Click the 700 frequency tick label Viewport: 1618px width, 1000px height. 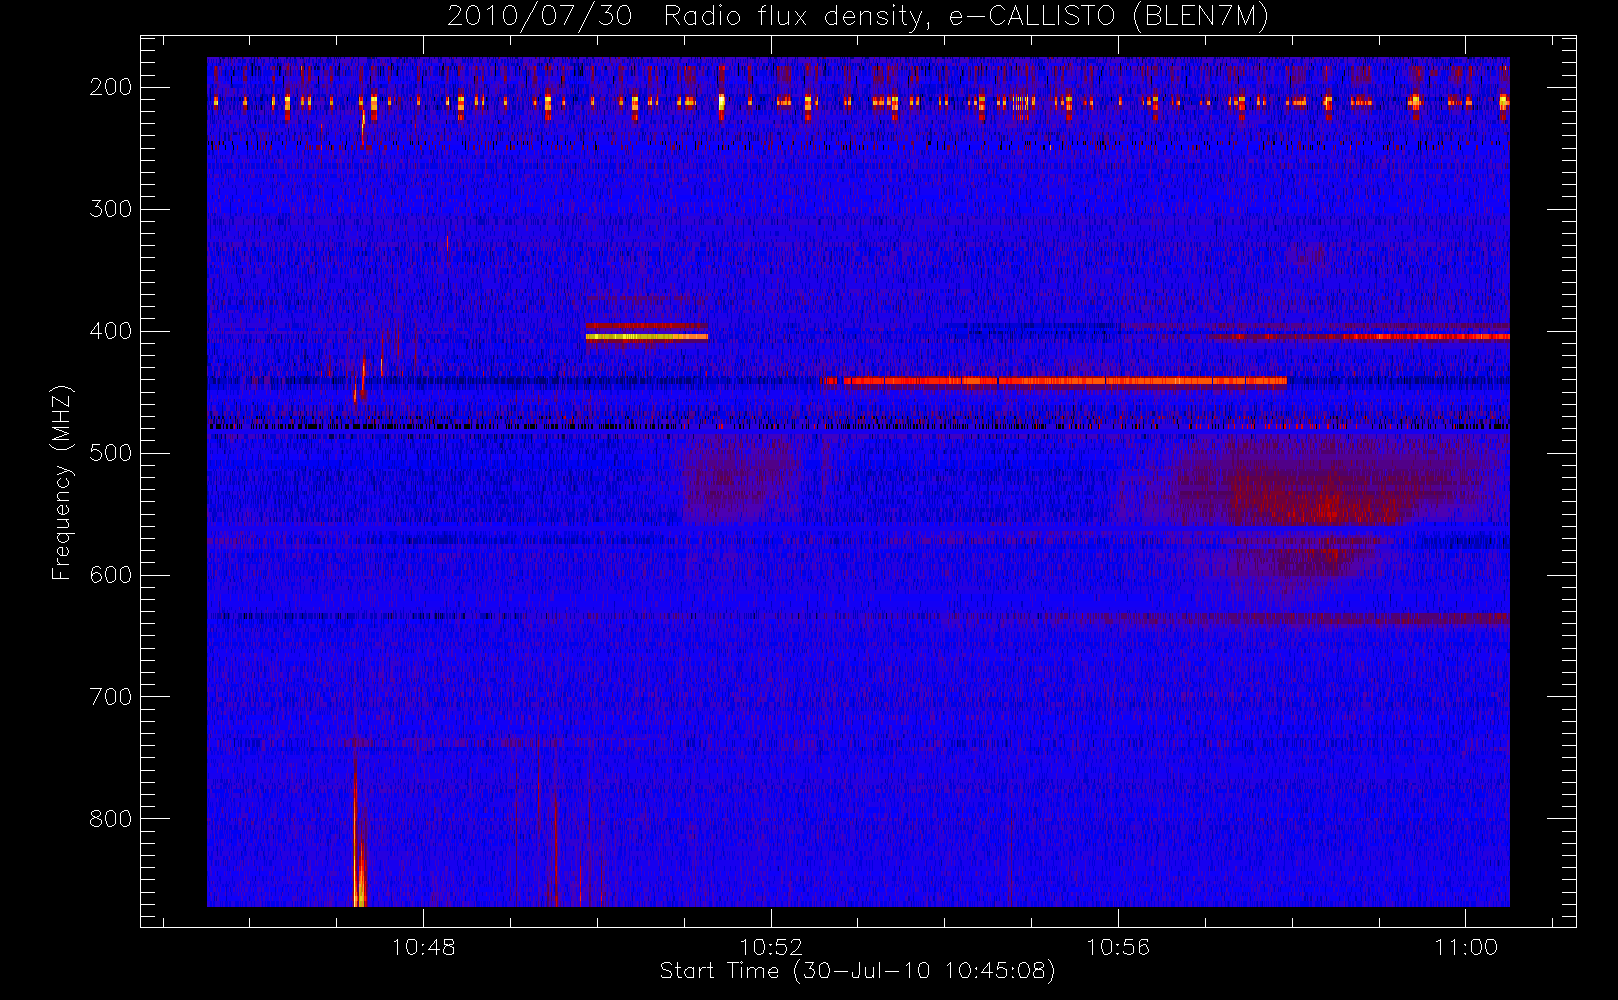pos(111,697)
